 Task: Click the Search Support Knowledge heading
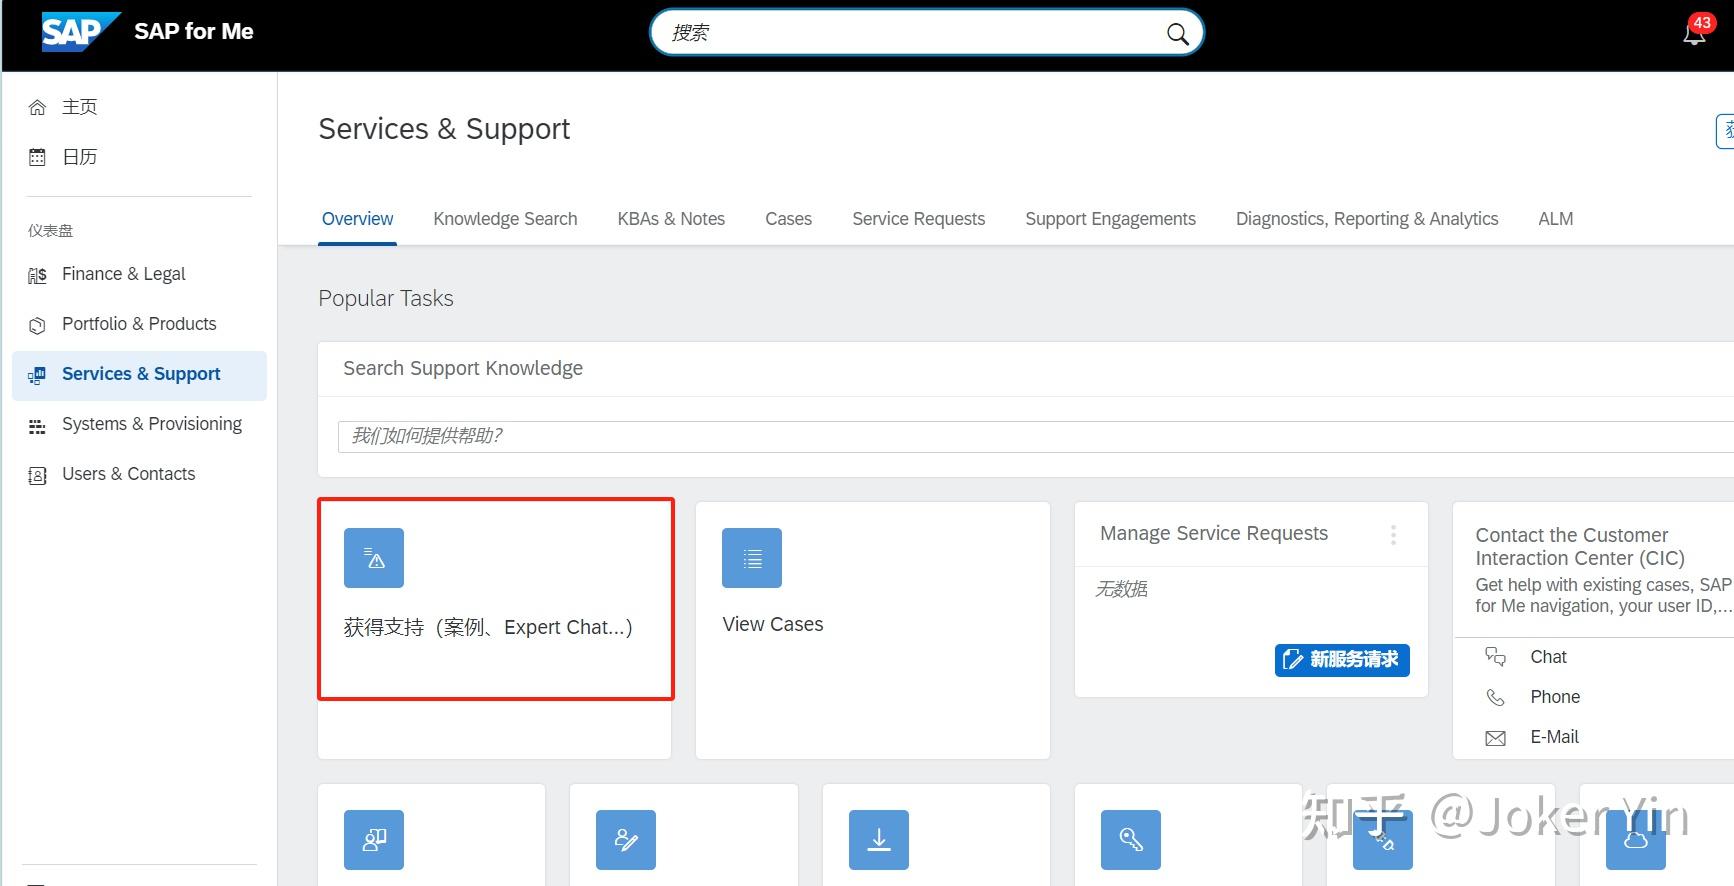coord(463,368)
